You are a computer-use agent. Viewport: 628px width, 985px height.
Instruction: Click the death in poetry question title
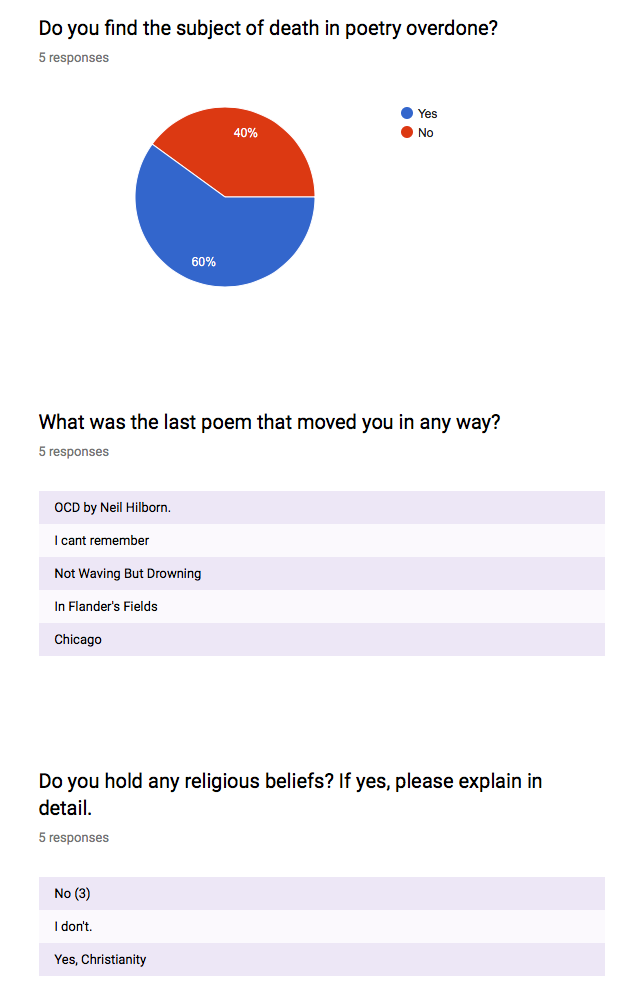tap(268, 28)
